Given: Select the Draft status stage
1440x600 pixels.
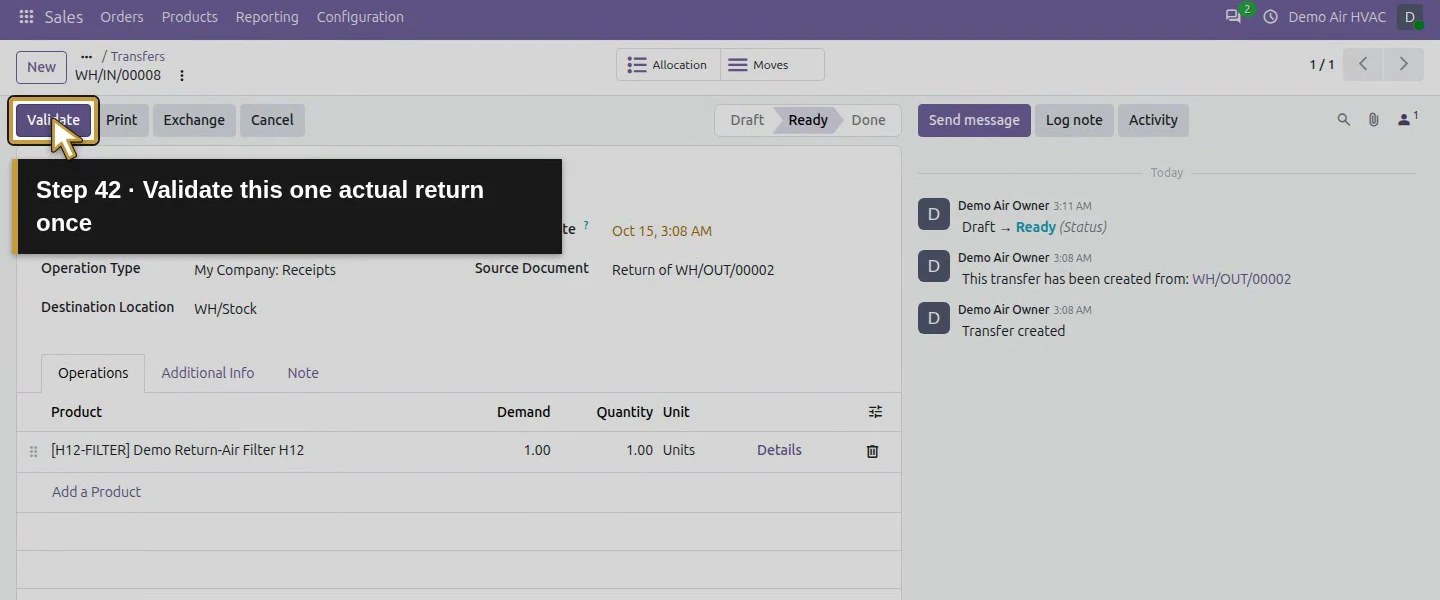Looking at the screenshot, I should coord(746,120).
